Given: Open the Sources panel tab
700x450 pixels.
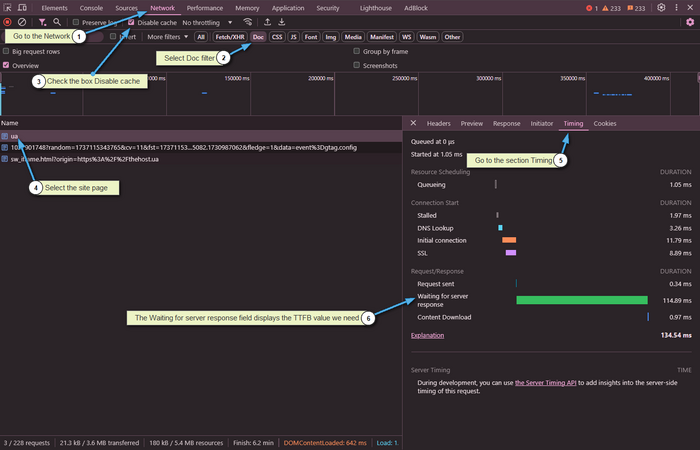Looking at the screenshot, I should tap(126, 8).
